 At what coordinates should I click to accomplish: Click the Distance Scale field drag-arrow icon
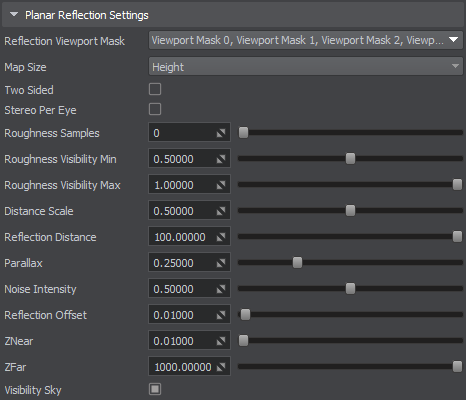221,211
